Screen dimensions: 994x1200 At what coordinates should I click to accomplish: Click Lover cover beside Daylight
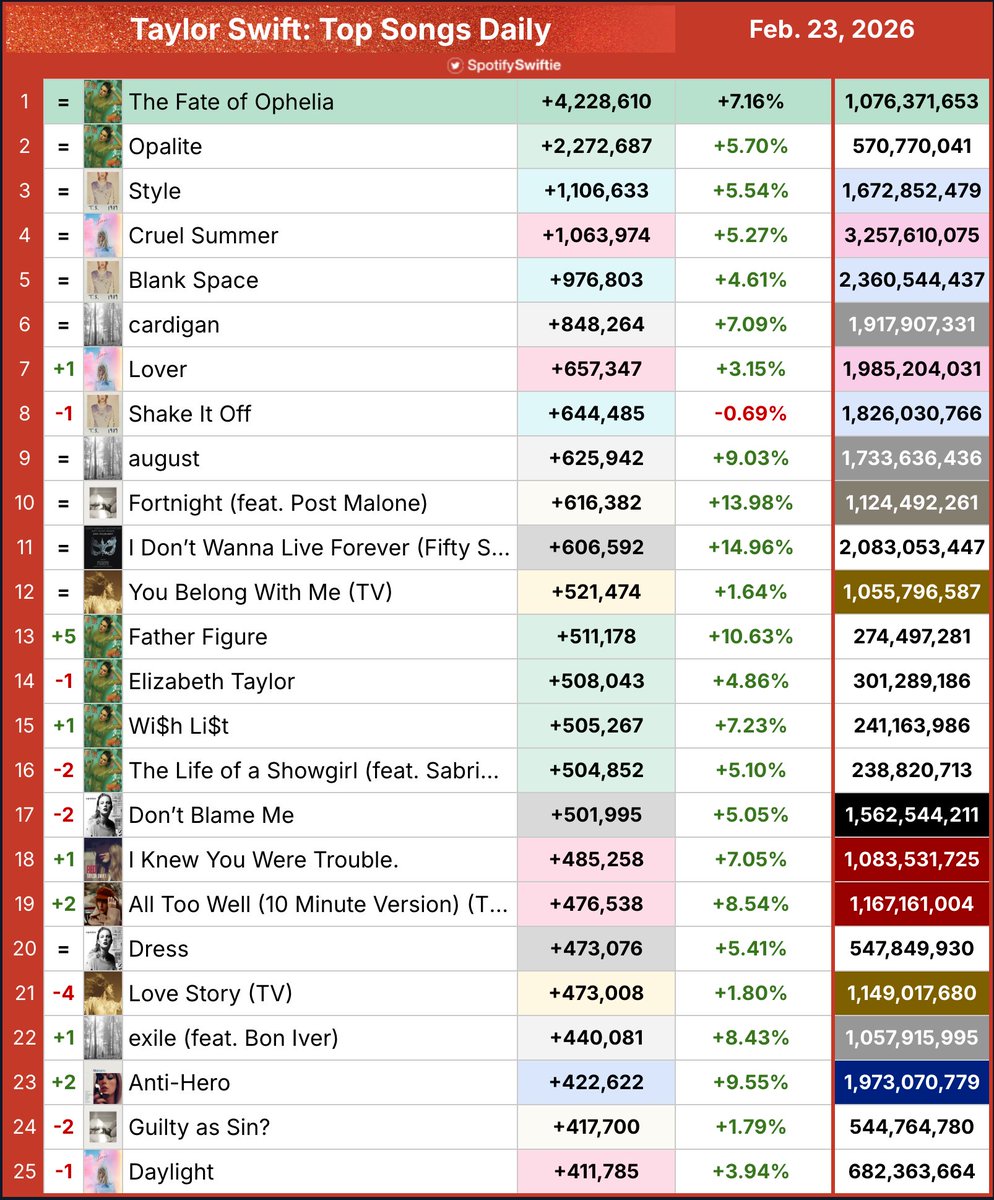(103, 1172)
